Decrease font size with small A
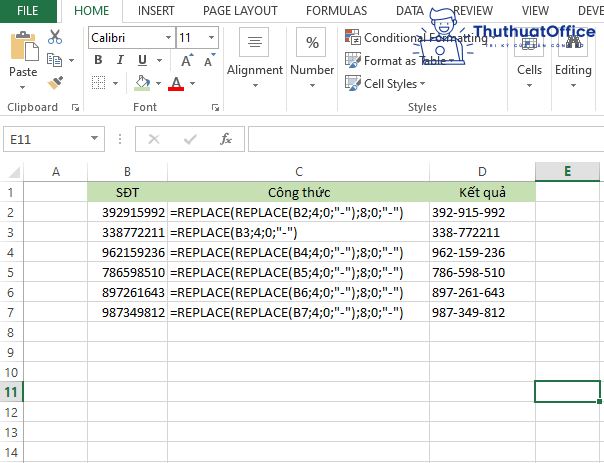The width and height of the screenshot is (604, 463). tap(209, 60)
